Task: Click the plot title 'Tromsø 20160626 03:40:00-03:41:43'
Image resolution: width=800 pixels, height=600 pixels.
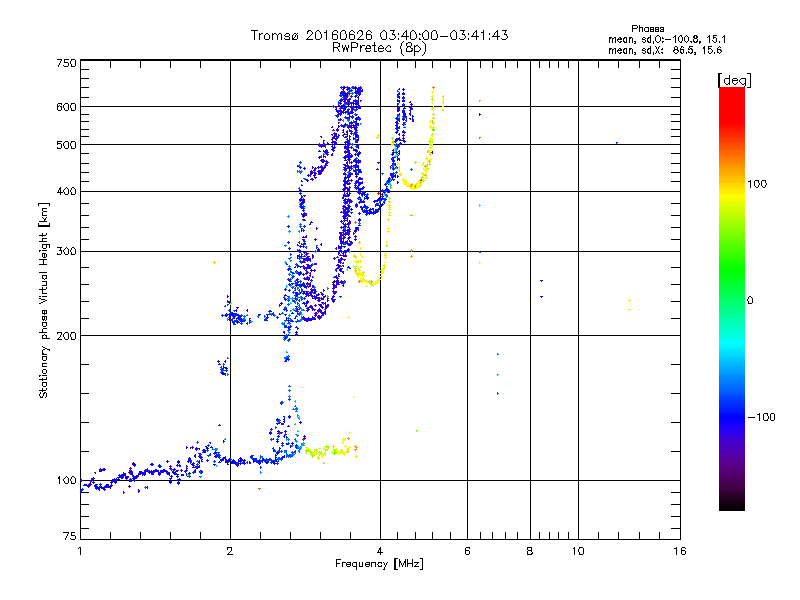Action: point(379,35)
